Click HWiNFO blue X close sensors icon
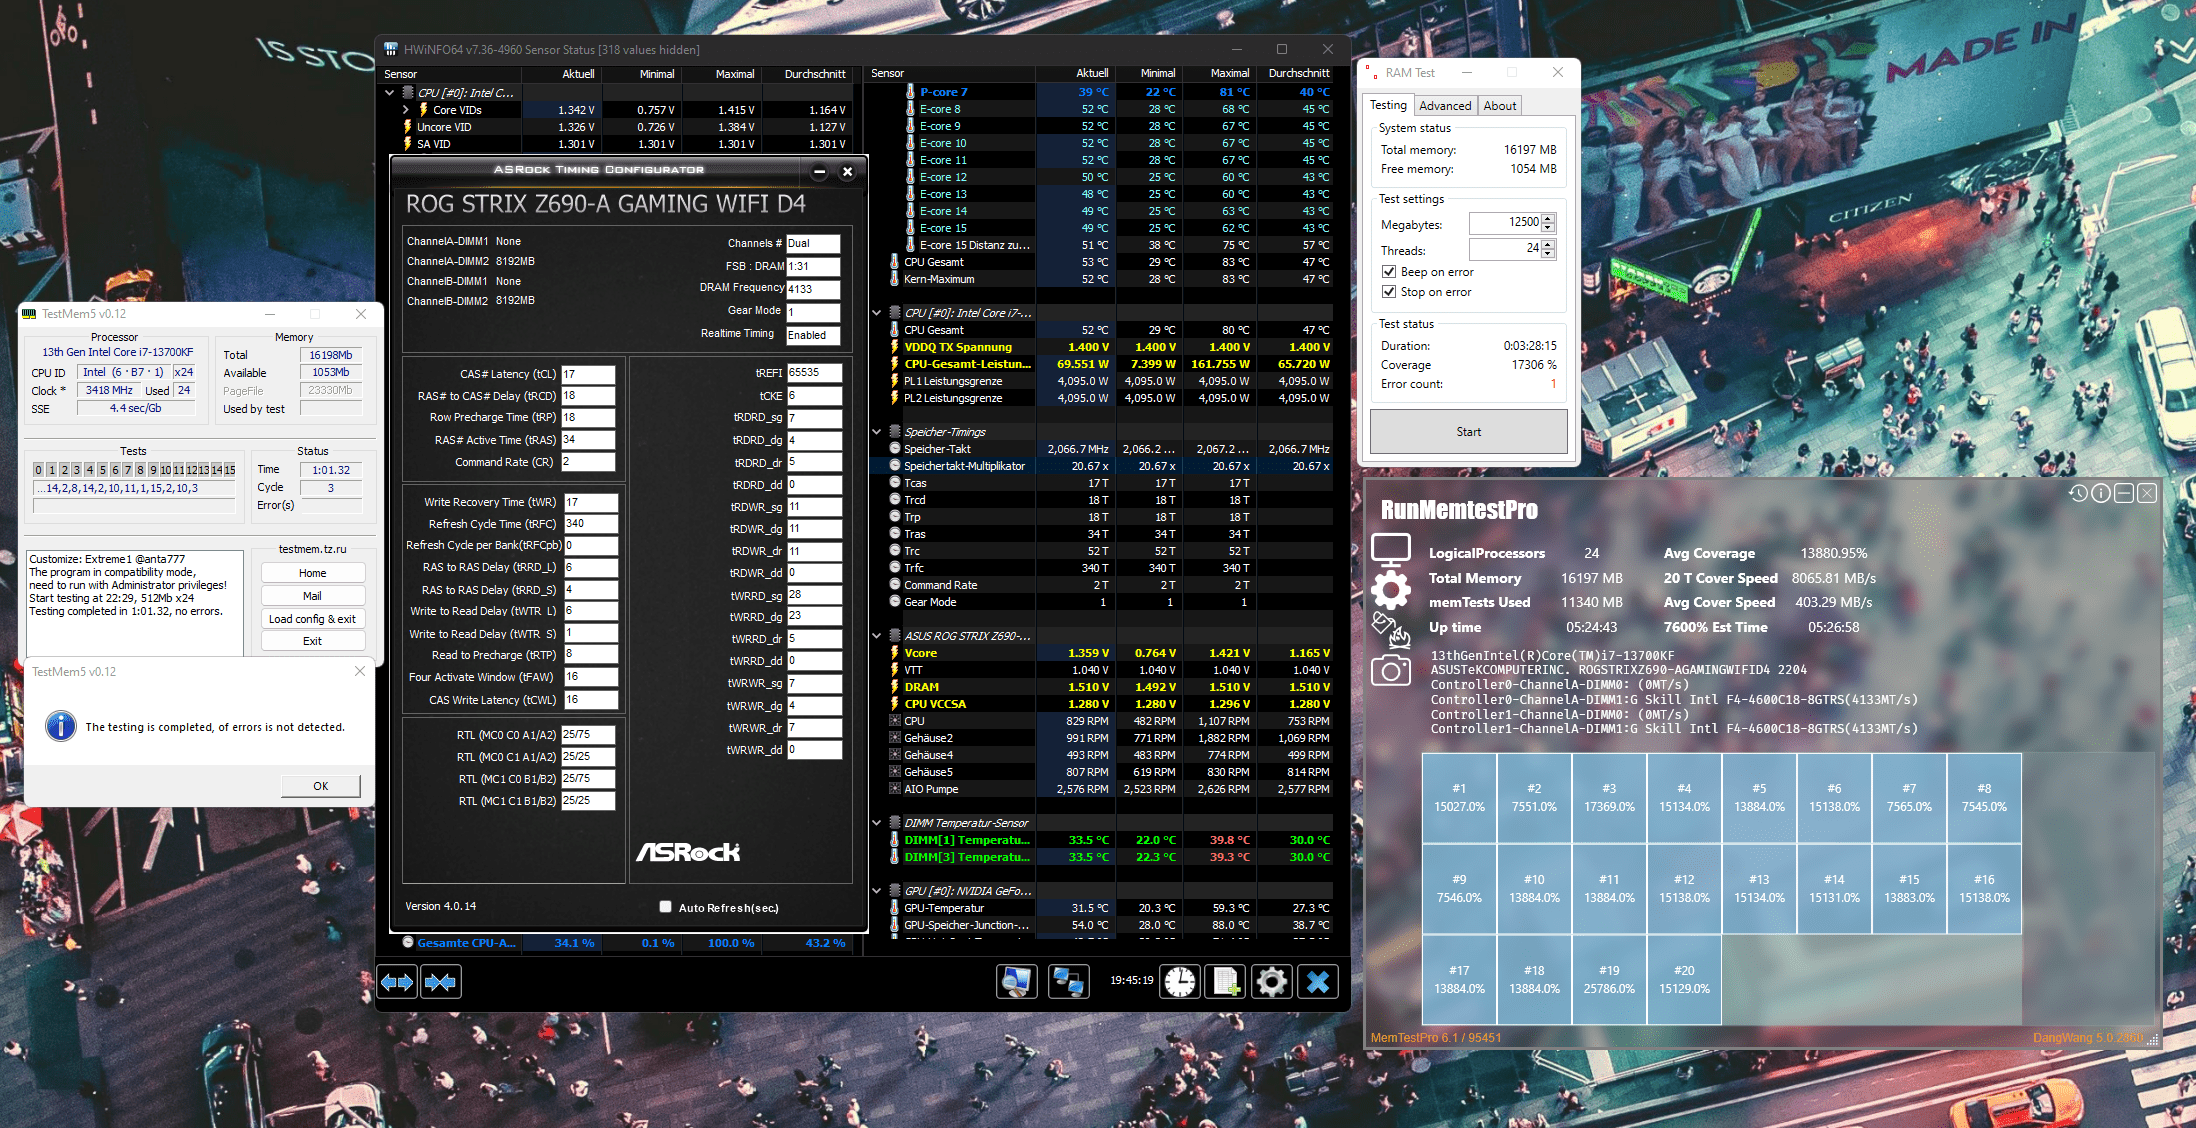2196x1128 pixels. pos(1318,982)
